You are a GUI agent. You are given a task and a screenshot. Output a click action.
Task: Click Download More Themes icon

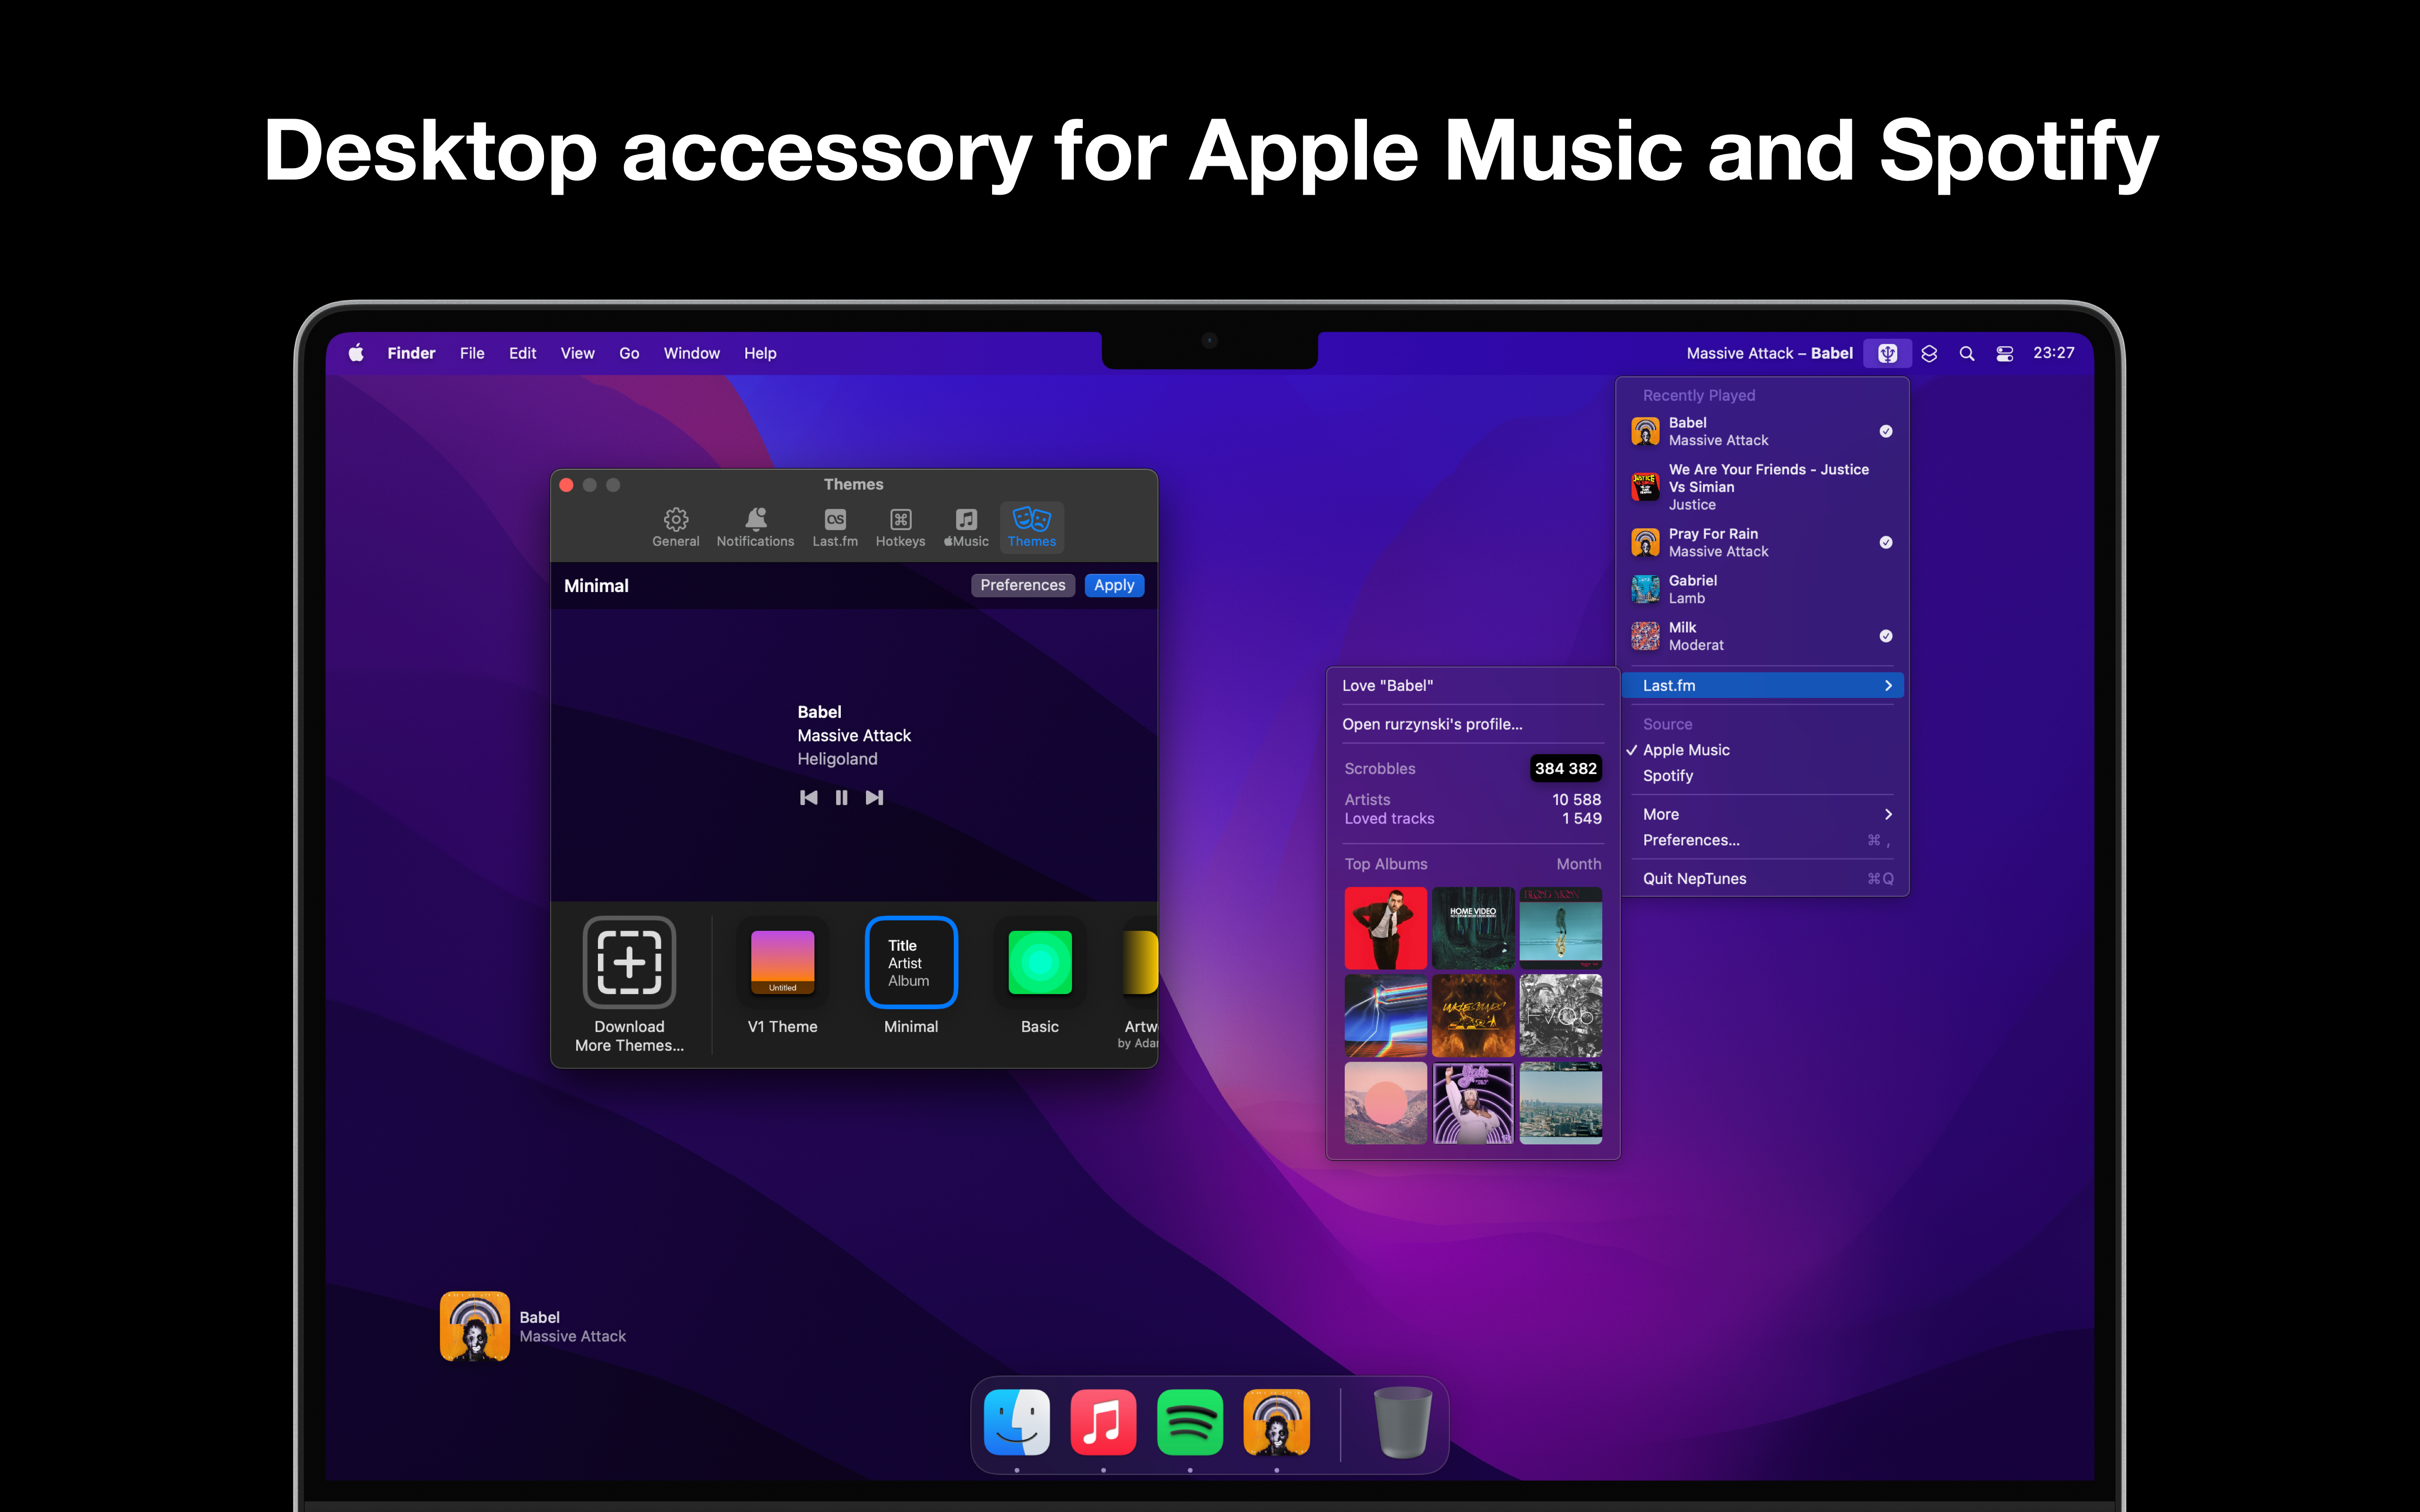tap(629, 962)
